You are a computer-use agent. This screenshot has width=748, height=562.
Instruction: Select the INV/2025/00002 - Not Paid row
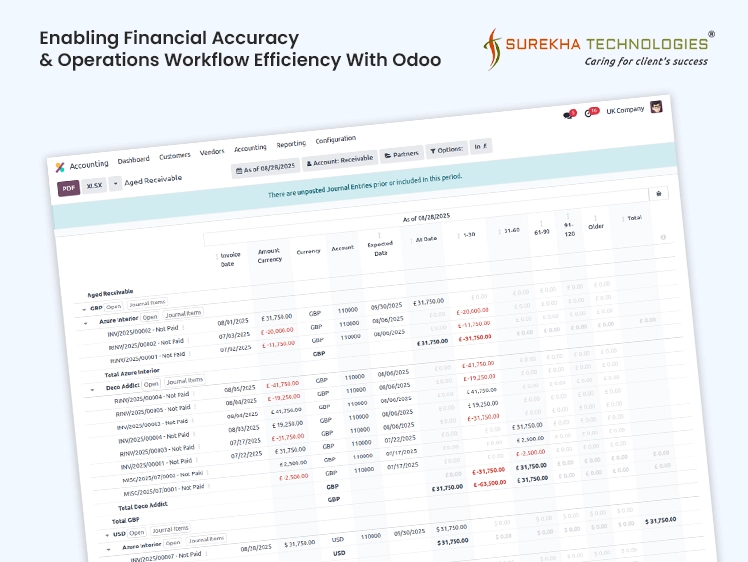pyautogui.click(x=143, y=331)
